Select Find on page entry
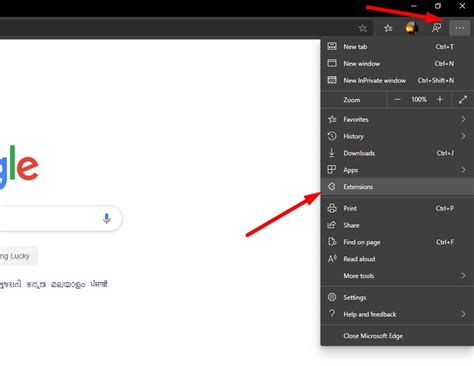The height and width of the screenshot is (366, 474). coord(397,242)
